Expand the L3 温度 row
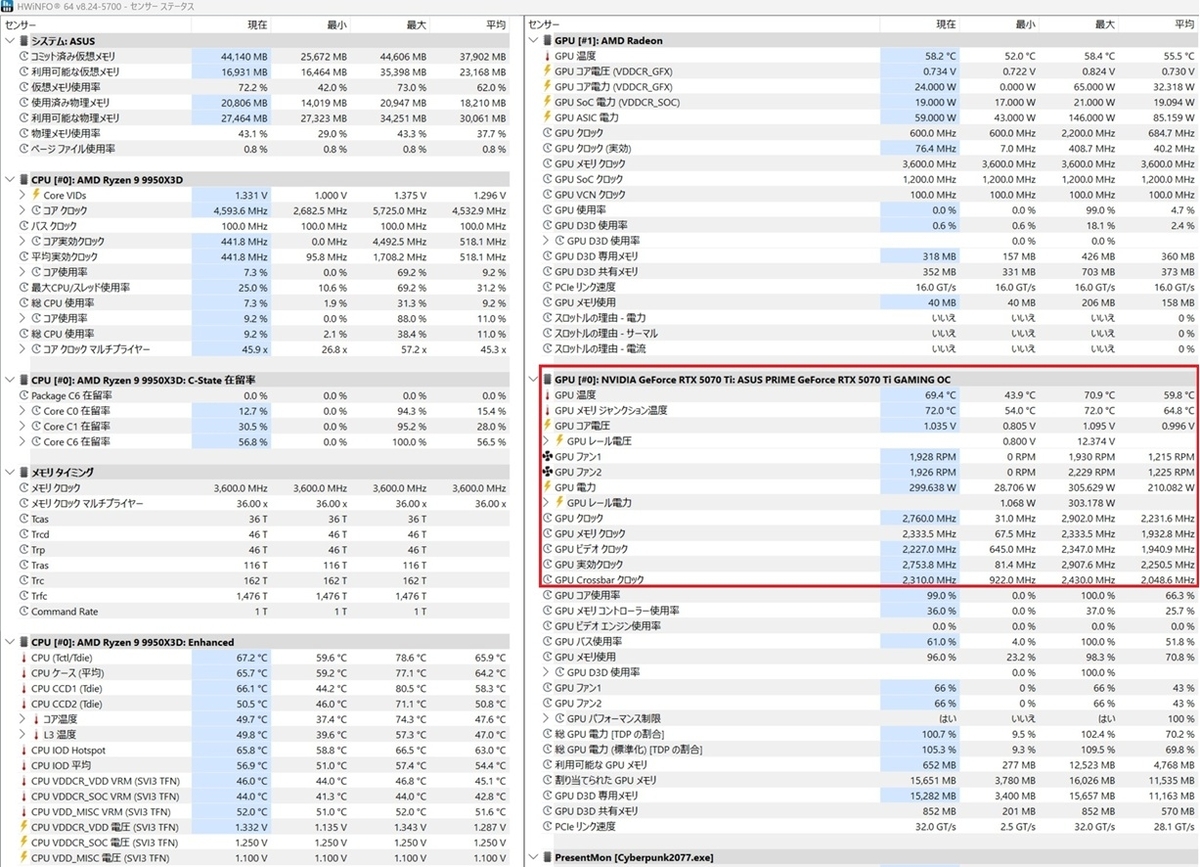This screenshot has width=1200, height=867. (22, 735)
